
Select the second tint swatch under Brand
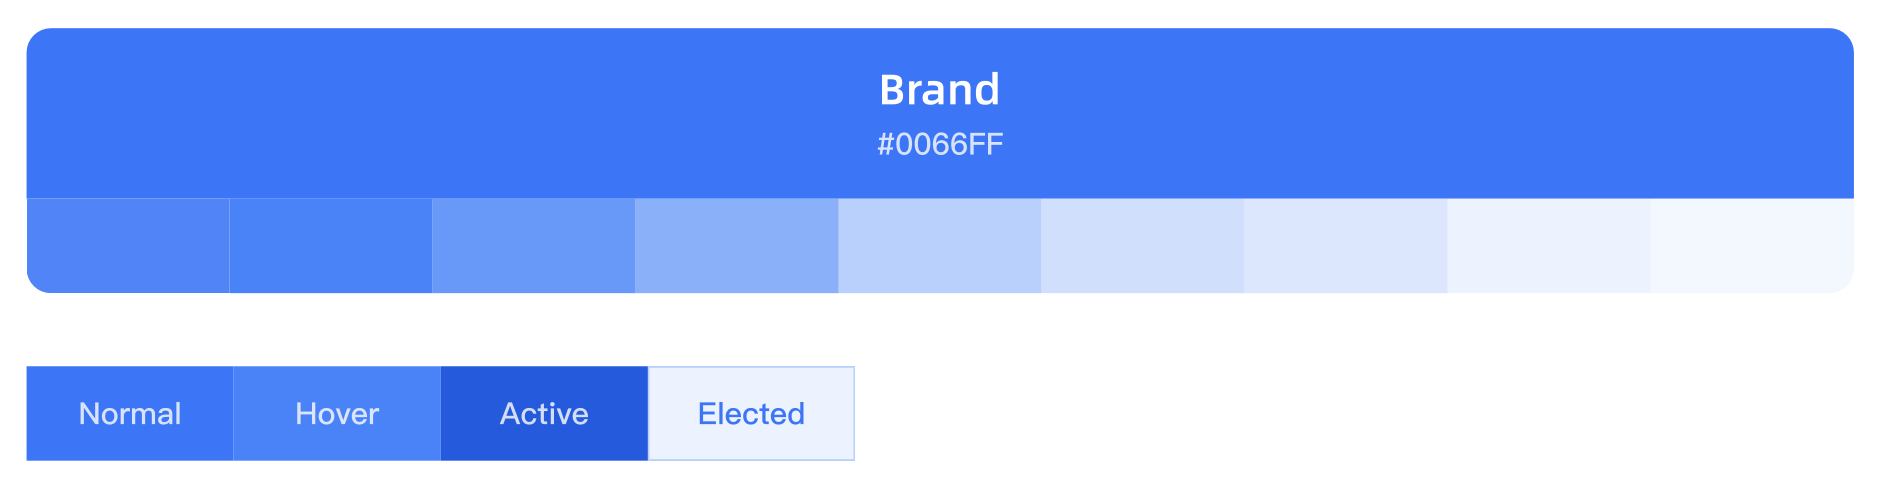tap(331, 245)
